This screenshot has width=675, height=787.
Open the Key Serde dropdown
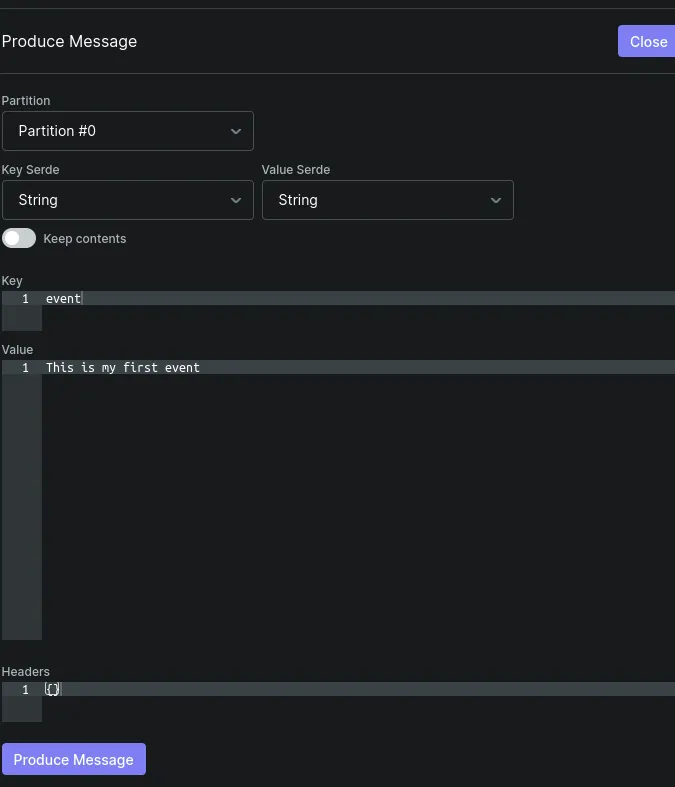coord(128,200)
